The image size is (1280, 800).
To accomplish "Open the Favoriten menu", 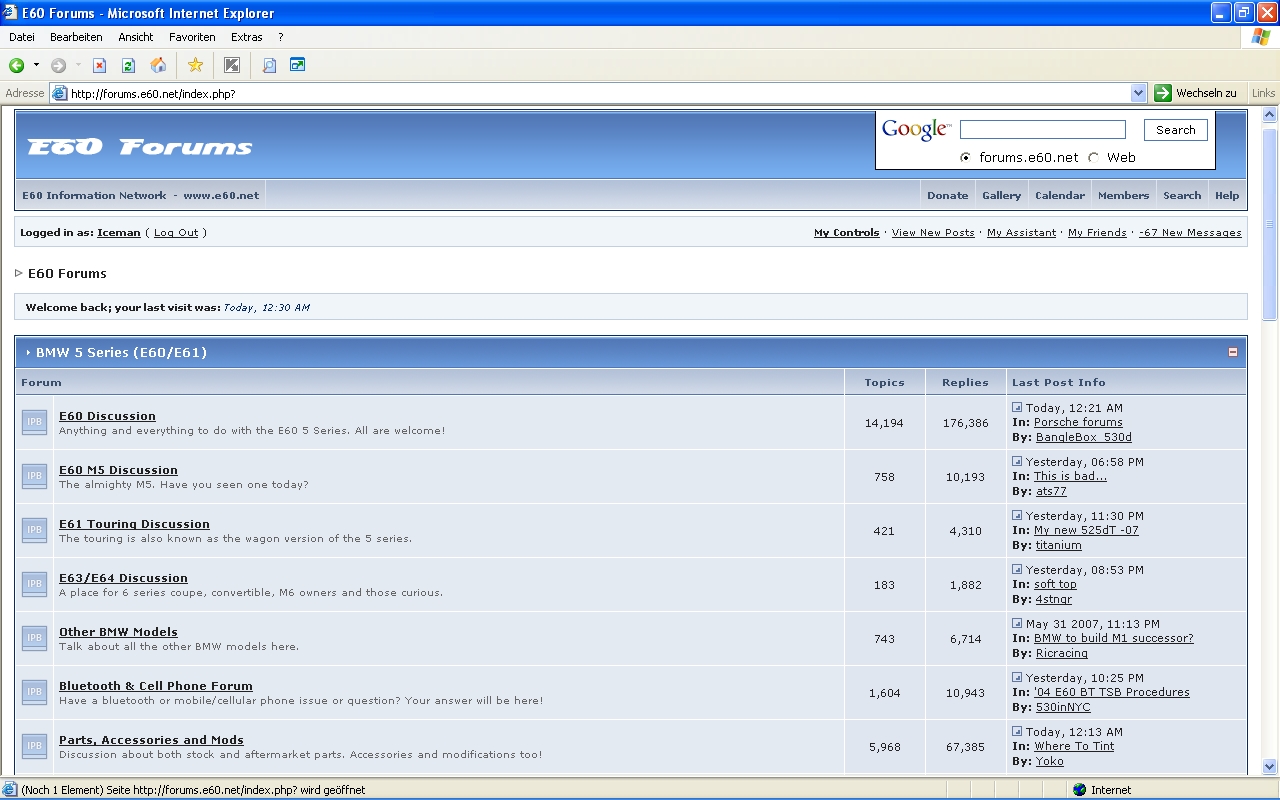I will point(192,37).
